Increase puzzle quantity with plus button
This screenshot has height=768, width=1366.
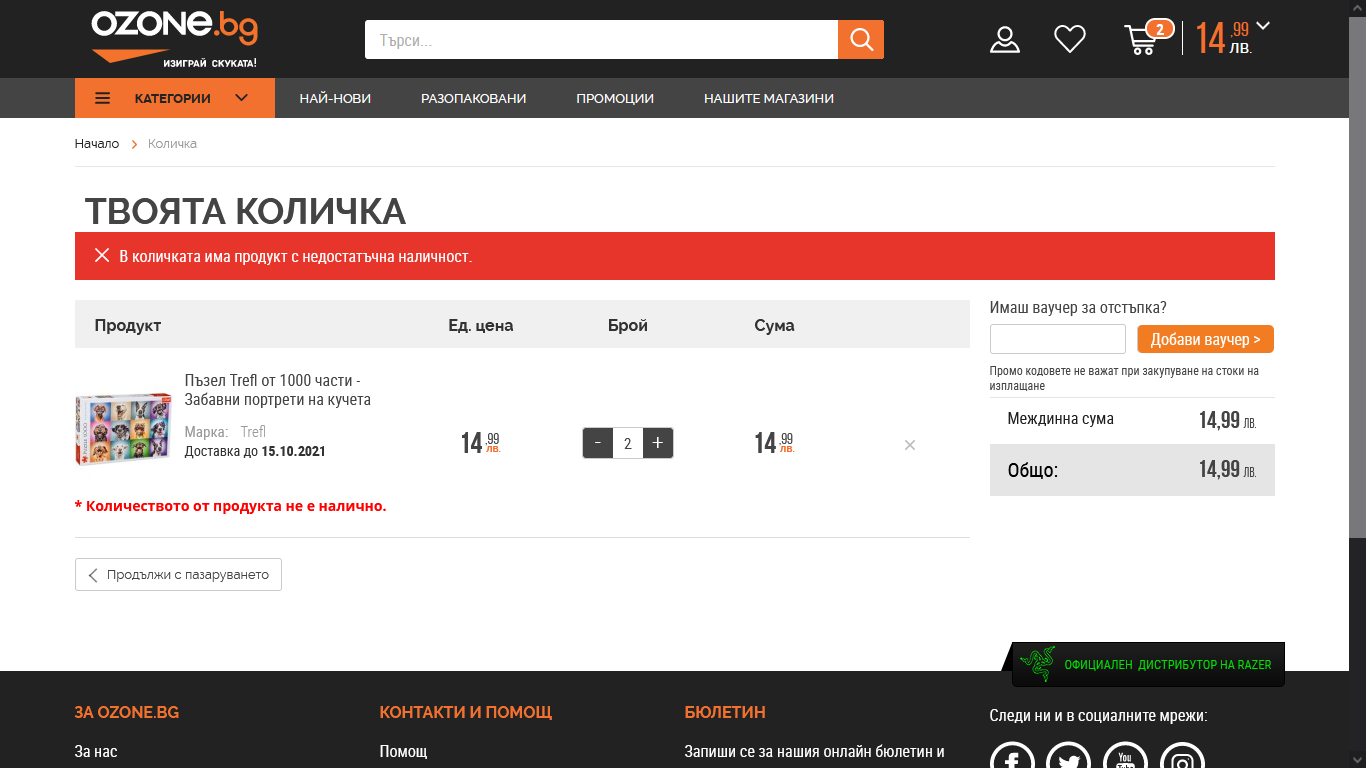click(657, 443)
